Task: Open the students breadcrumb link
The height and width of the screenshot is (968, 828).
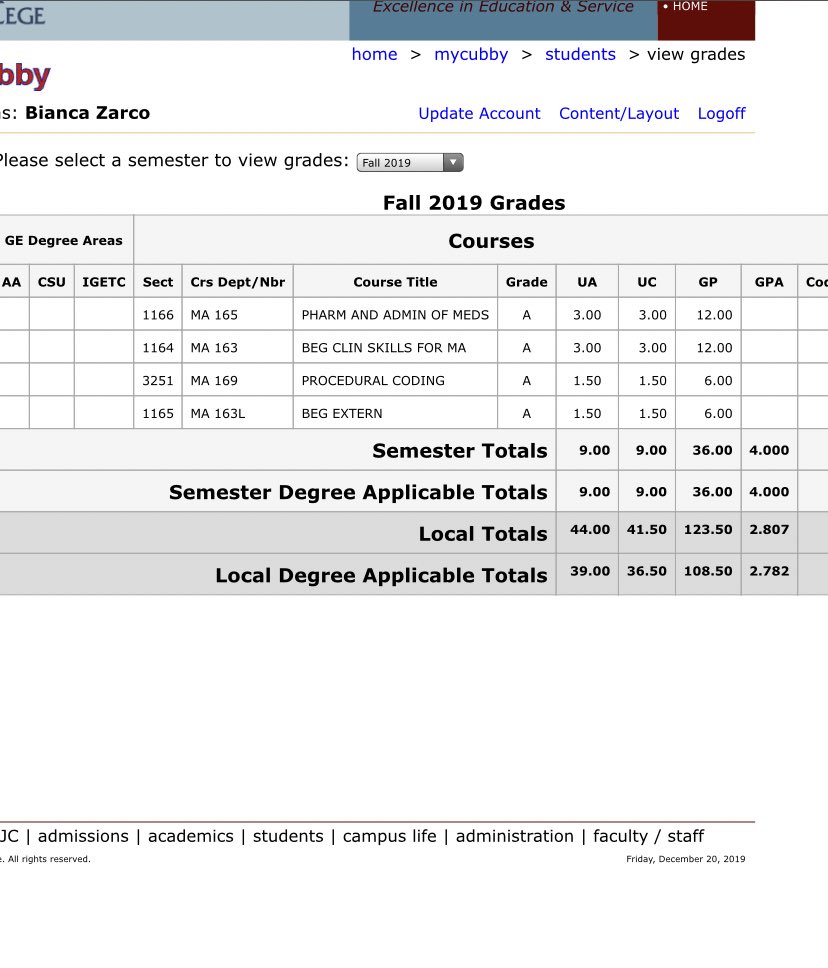Action: coord(580,54)
